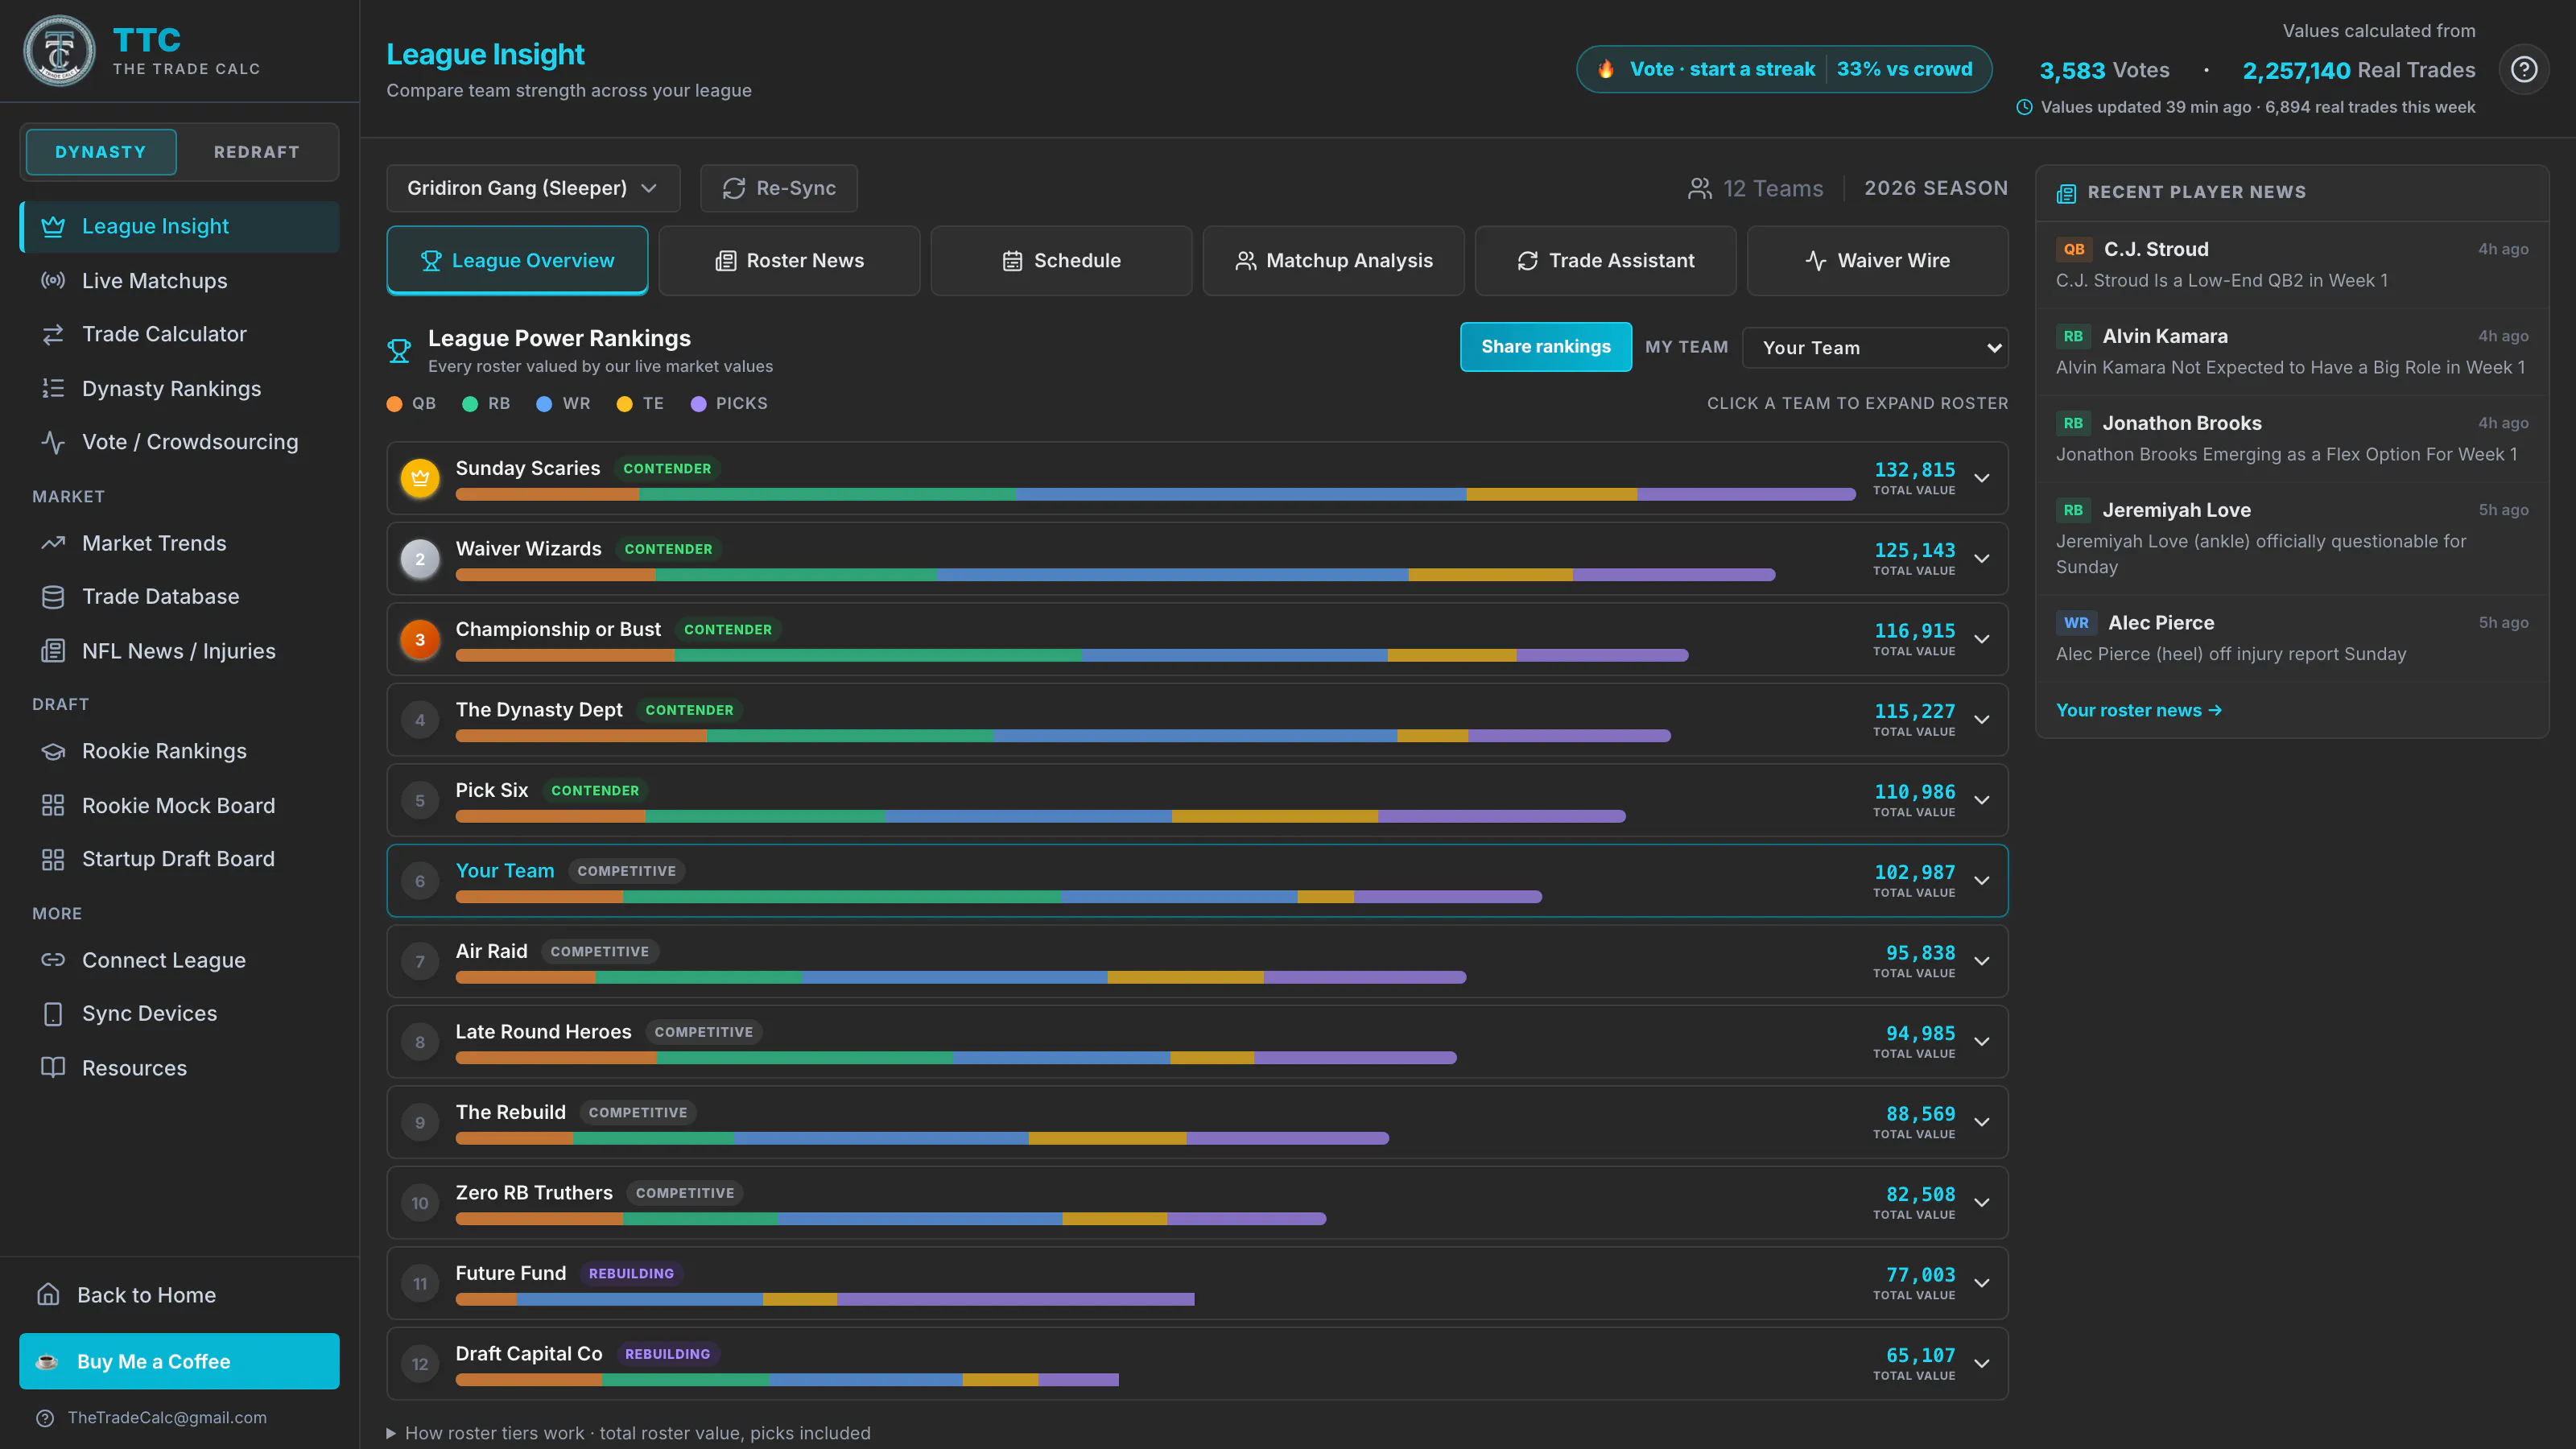Click the NFL News newspaper icon

click(53, 651)
